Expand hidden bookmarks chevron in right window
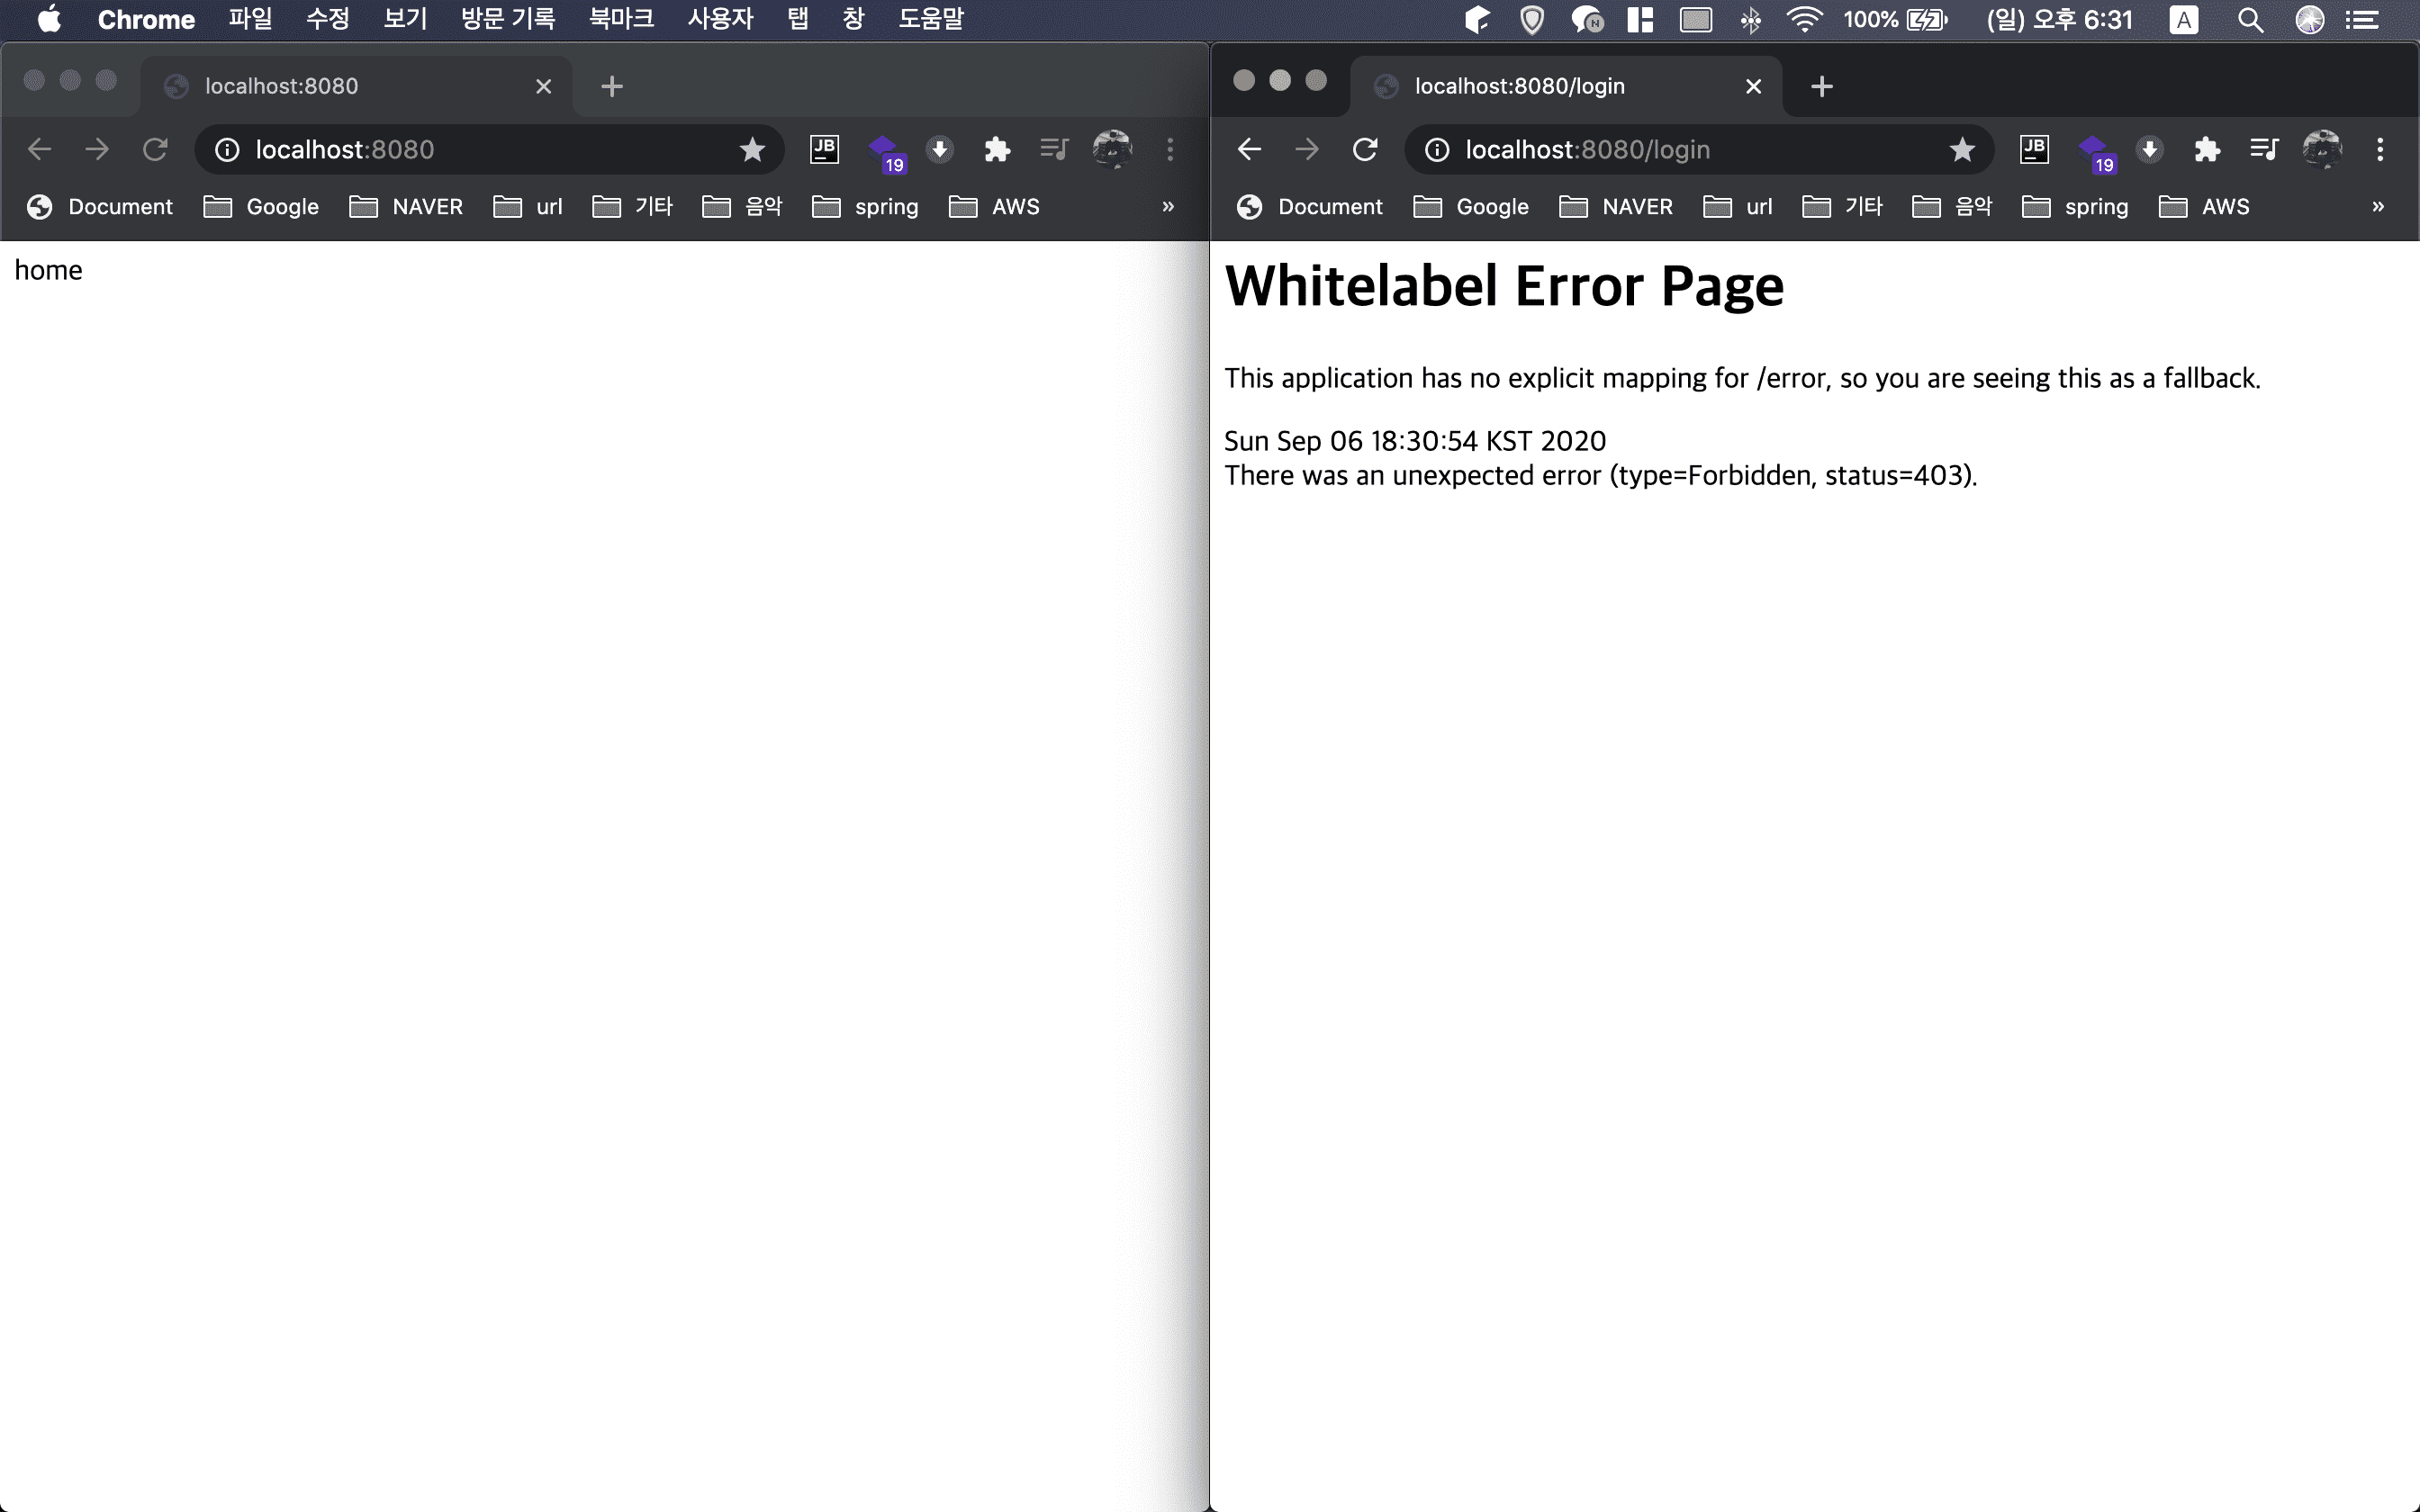Screen dimensions: 2420x1512 [2378, 207]
